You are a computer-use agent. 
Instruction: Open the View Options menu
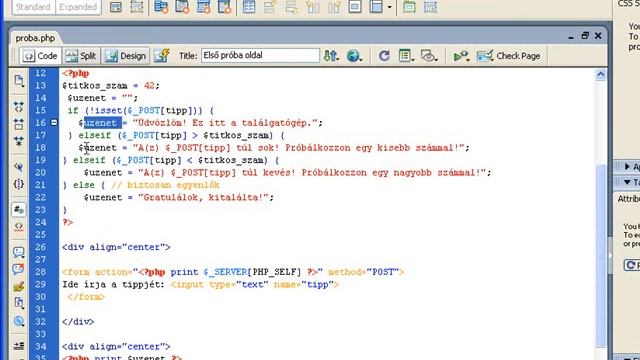[406, 56]
